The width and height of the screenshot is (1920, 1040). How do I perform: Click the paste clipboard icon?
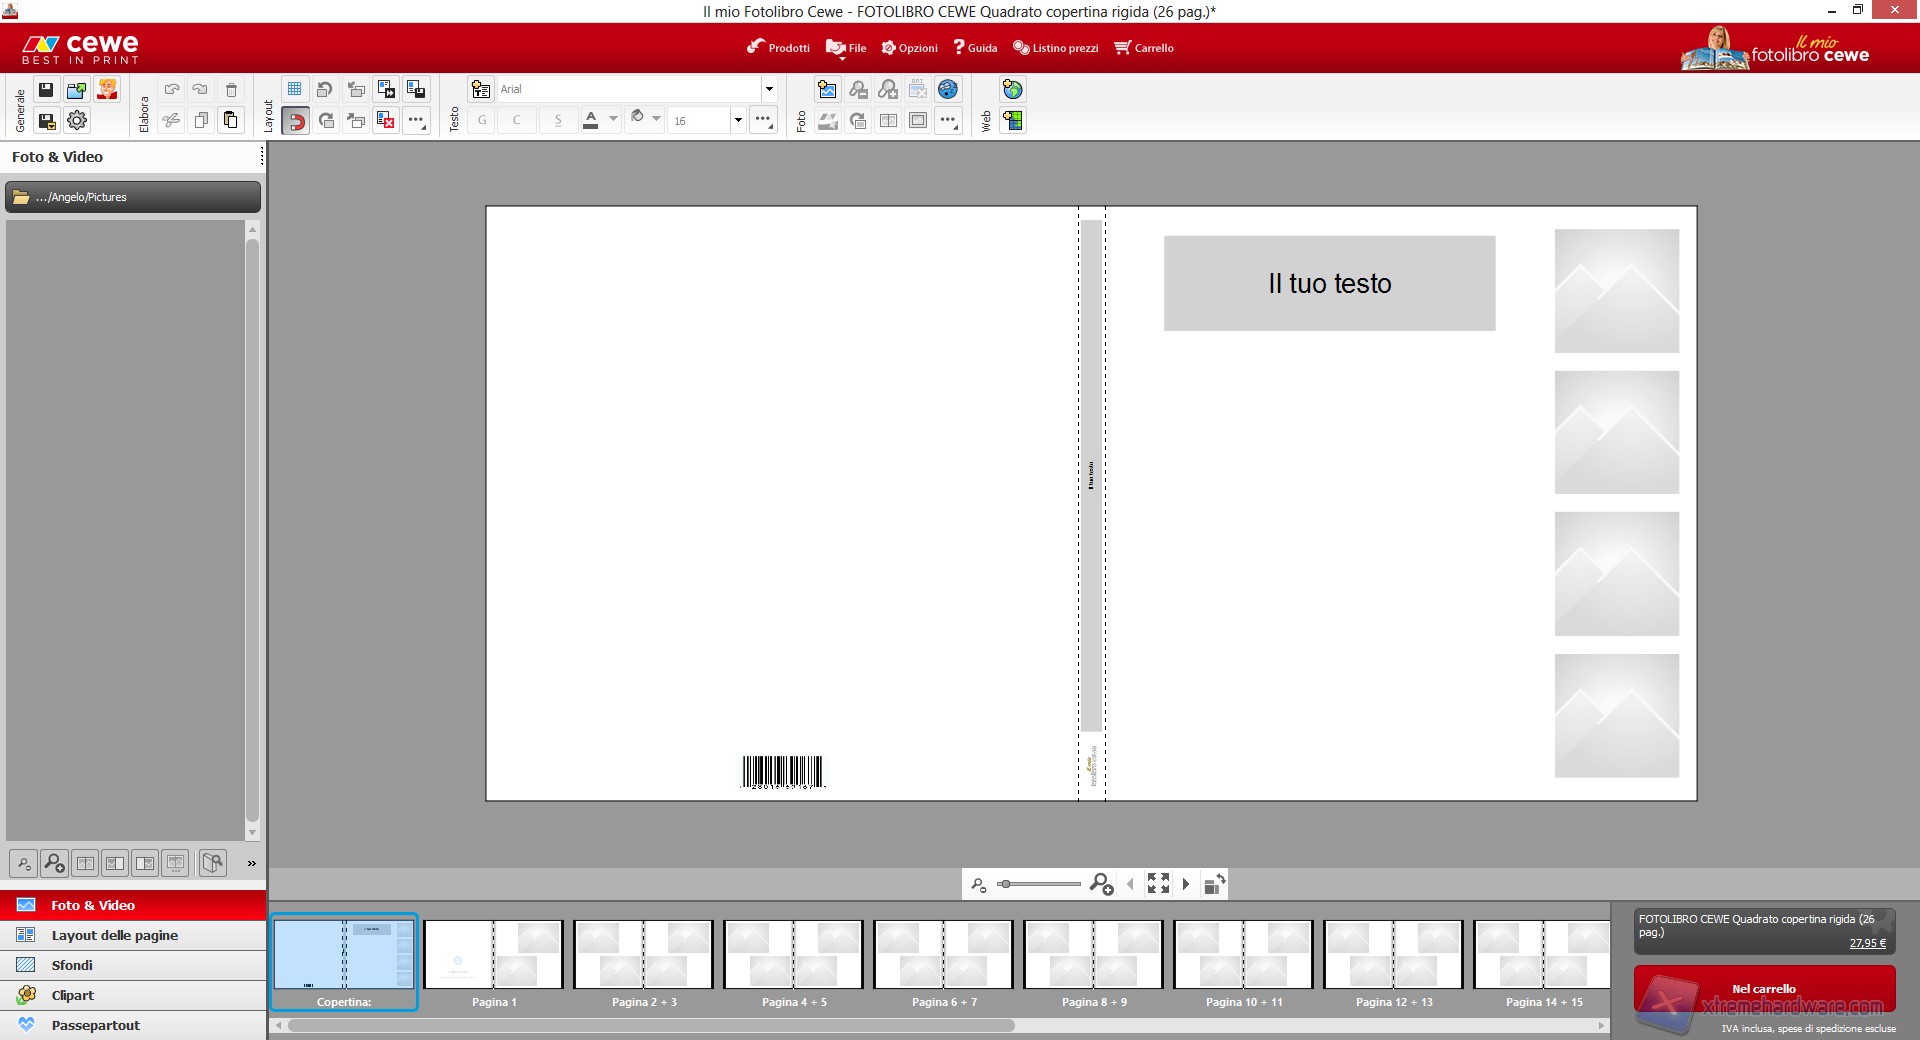pos(231,121)
